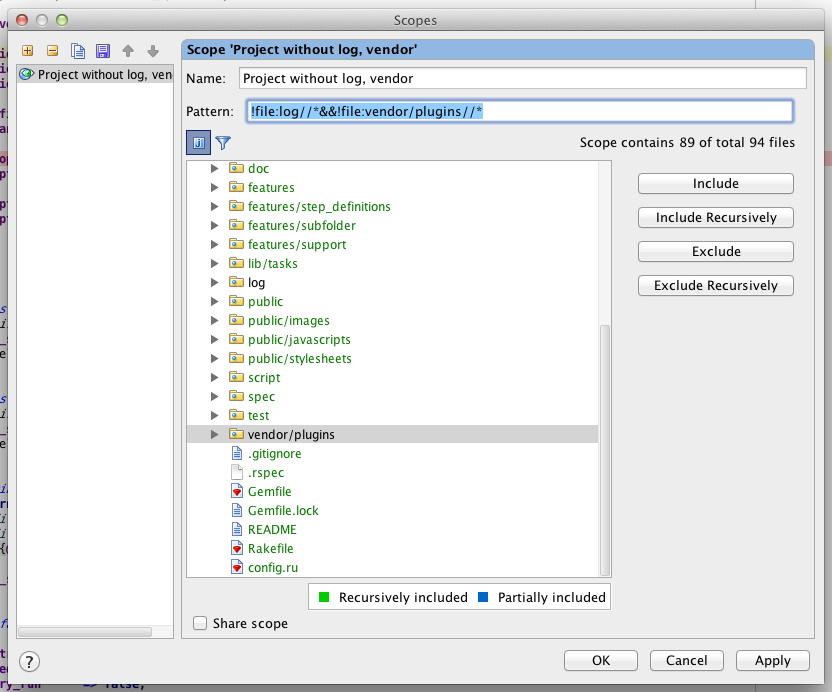Select the Gemfile.lock file name

[283, 511]
